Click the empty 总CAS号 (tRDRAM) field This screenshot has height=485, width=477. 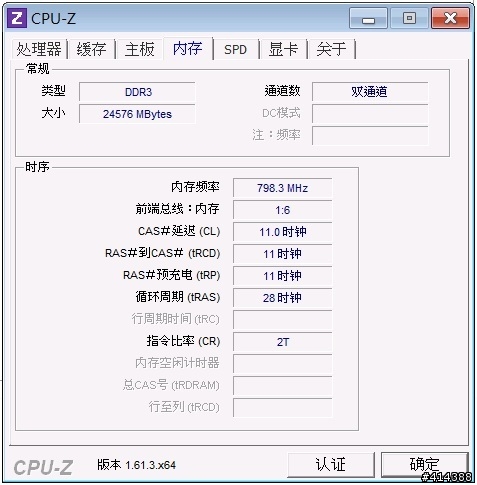coord(283,386)
